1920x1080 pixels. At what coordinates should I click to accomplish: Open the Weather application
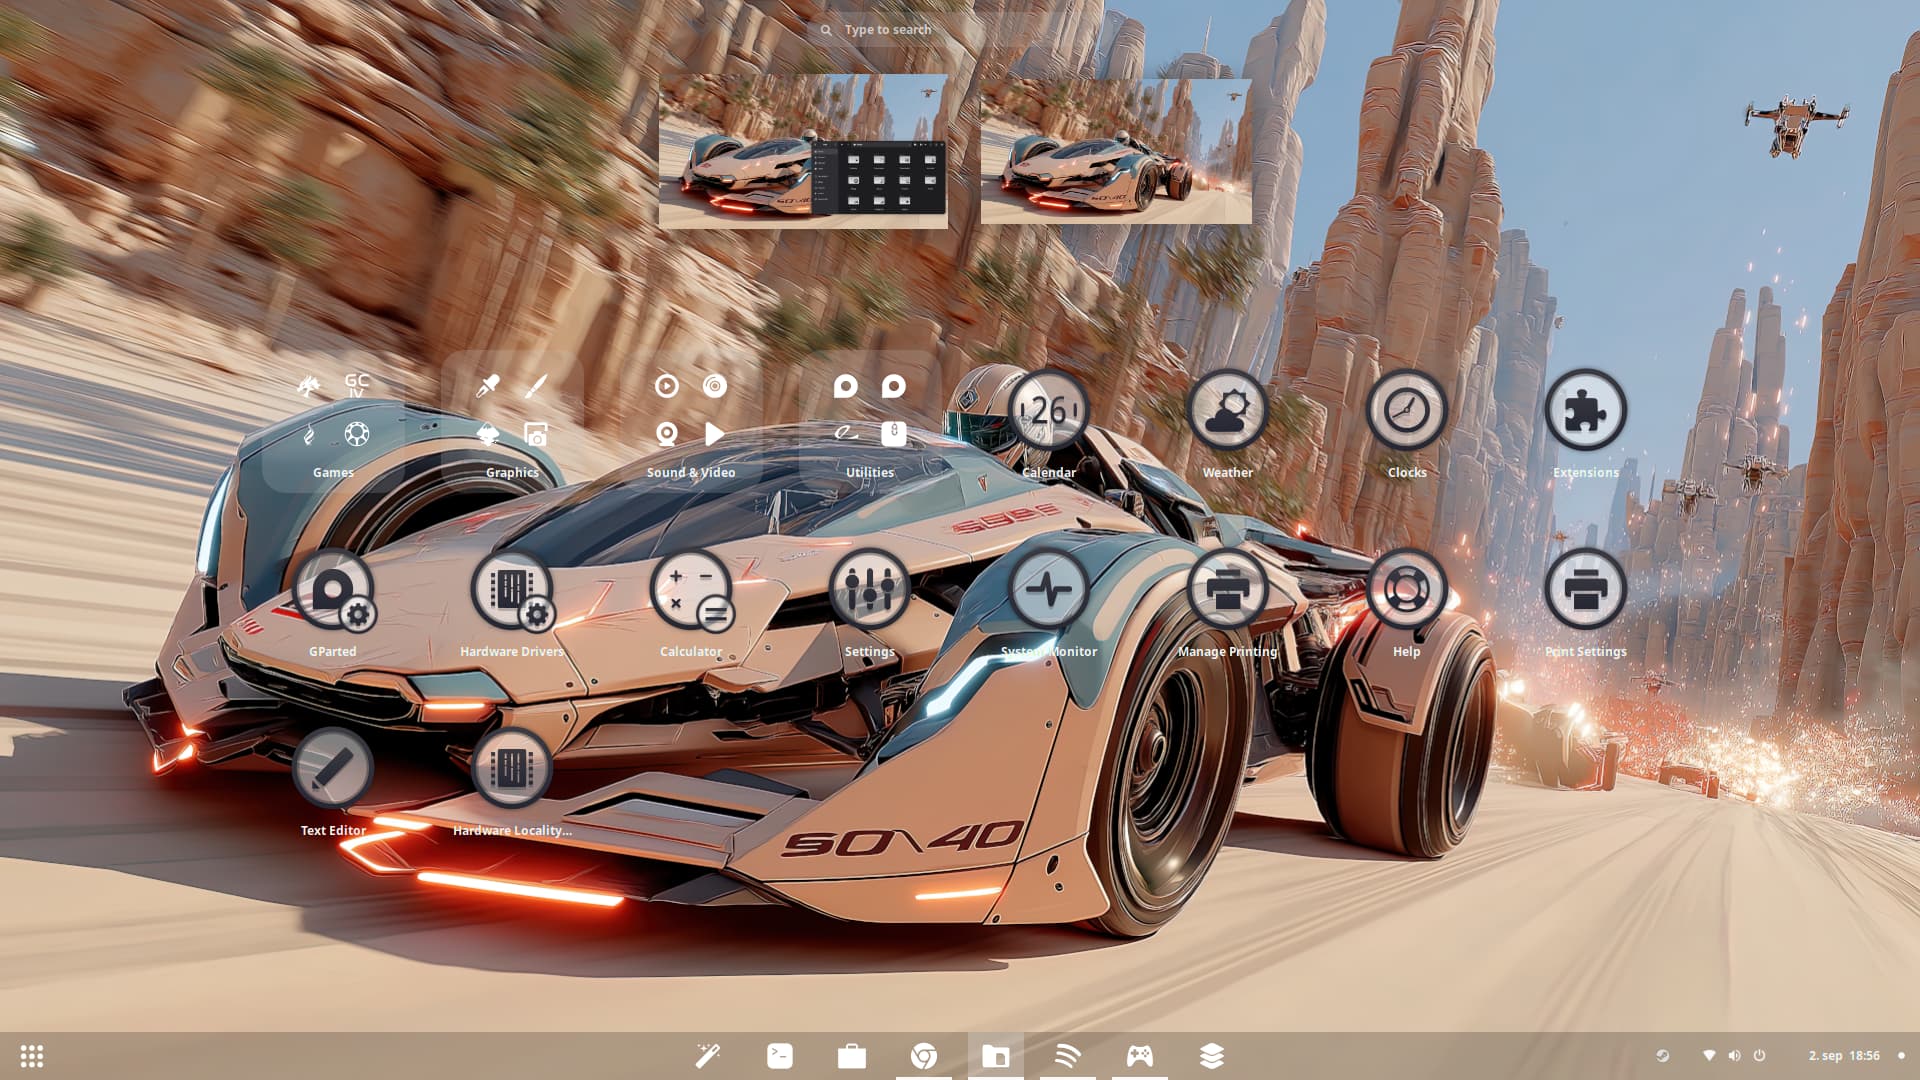[1228, 411]
